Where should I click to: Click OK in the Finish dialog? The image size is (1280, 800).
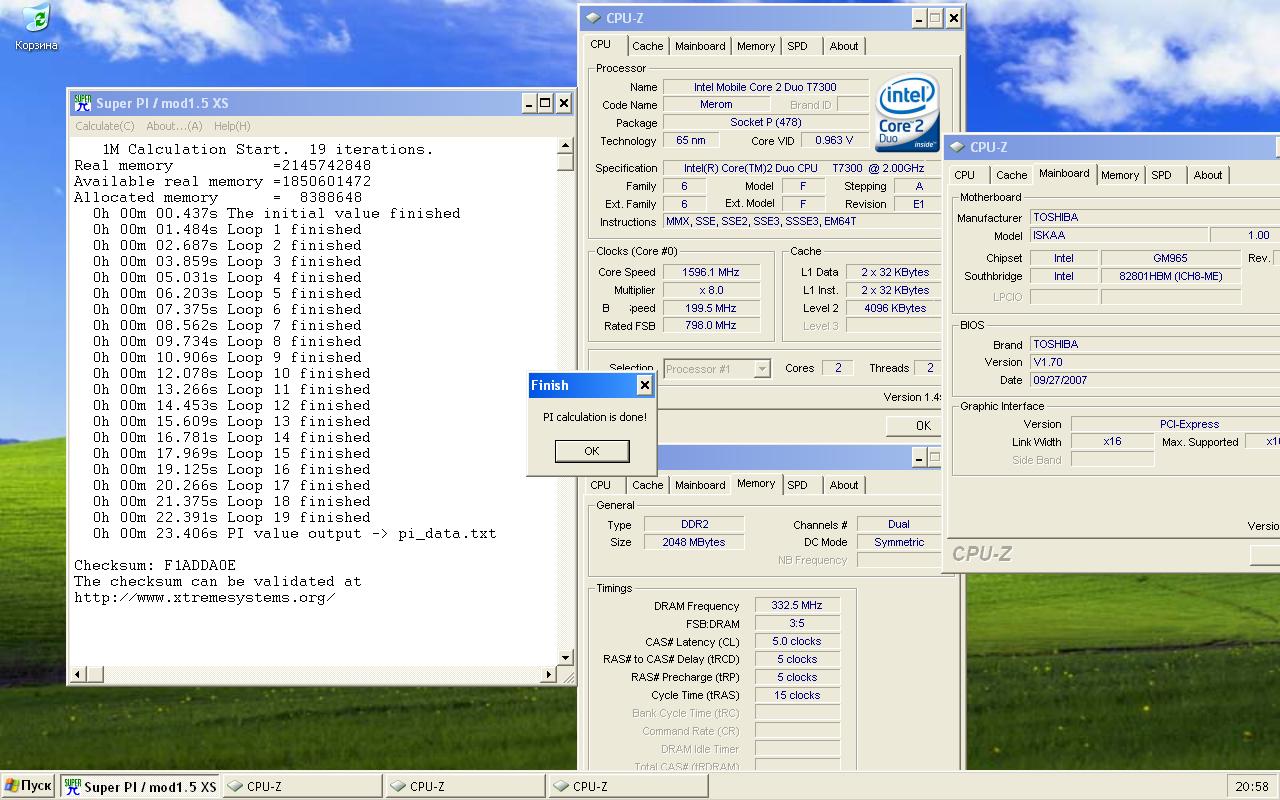pos(592,451)
